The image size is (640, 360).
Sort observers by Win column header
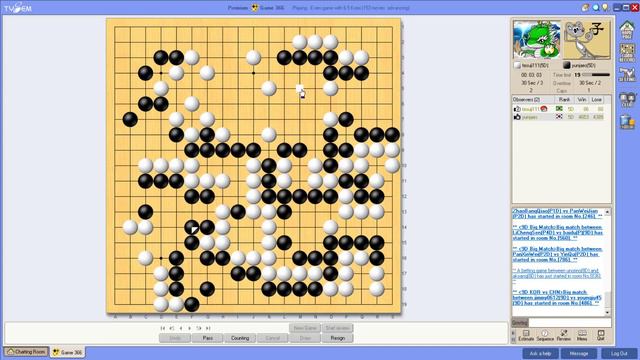(x=582, y=100)
